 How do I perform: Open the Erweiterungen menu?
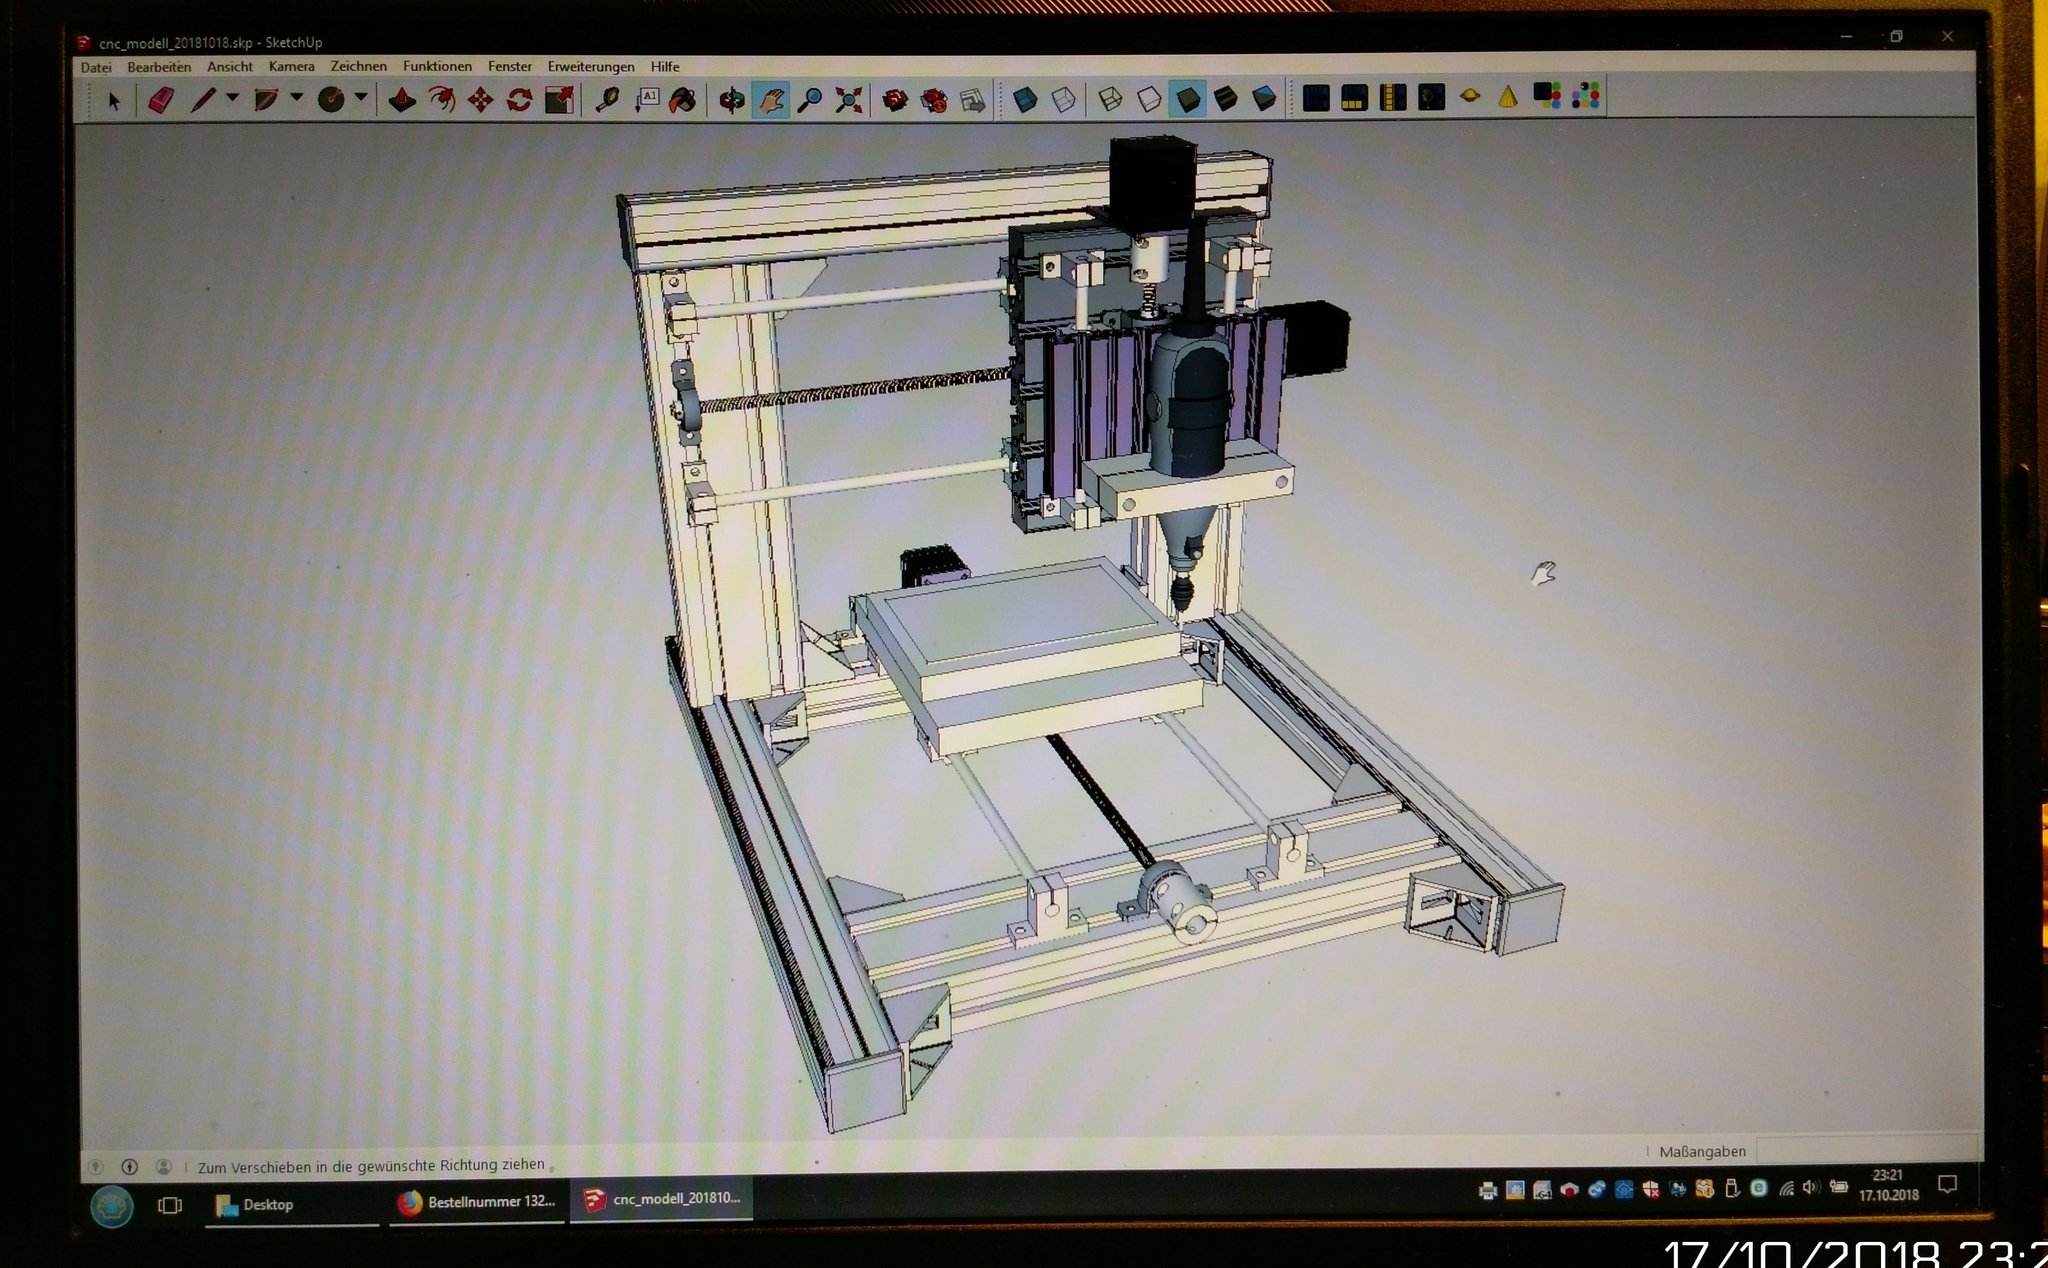pos(590,66)
